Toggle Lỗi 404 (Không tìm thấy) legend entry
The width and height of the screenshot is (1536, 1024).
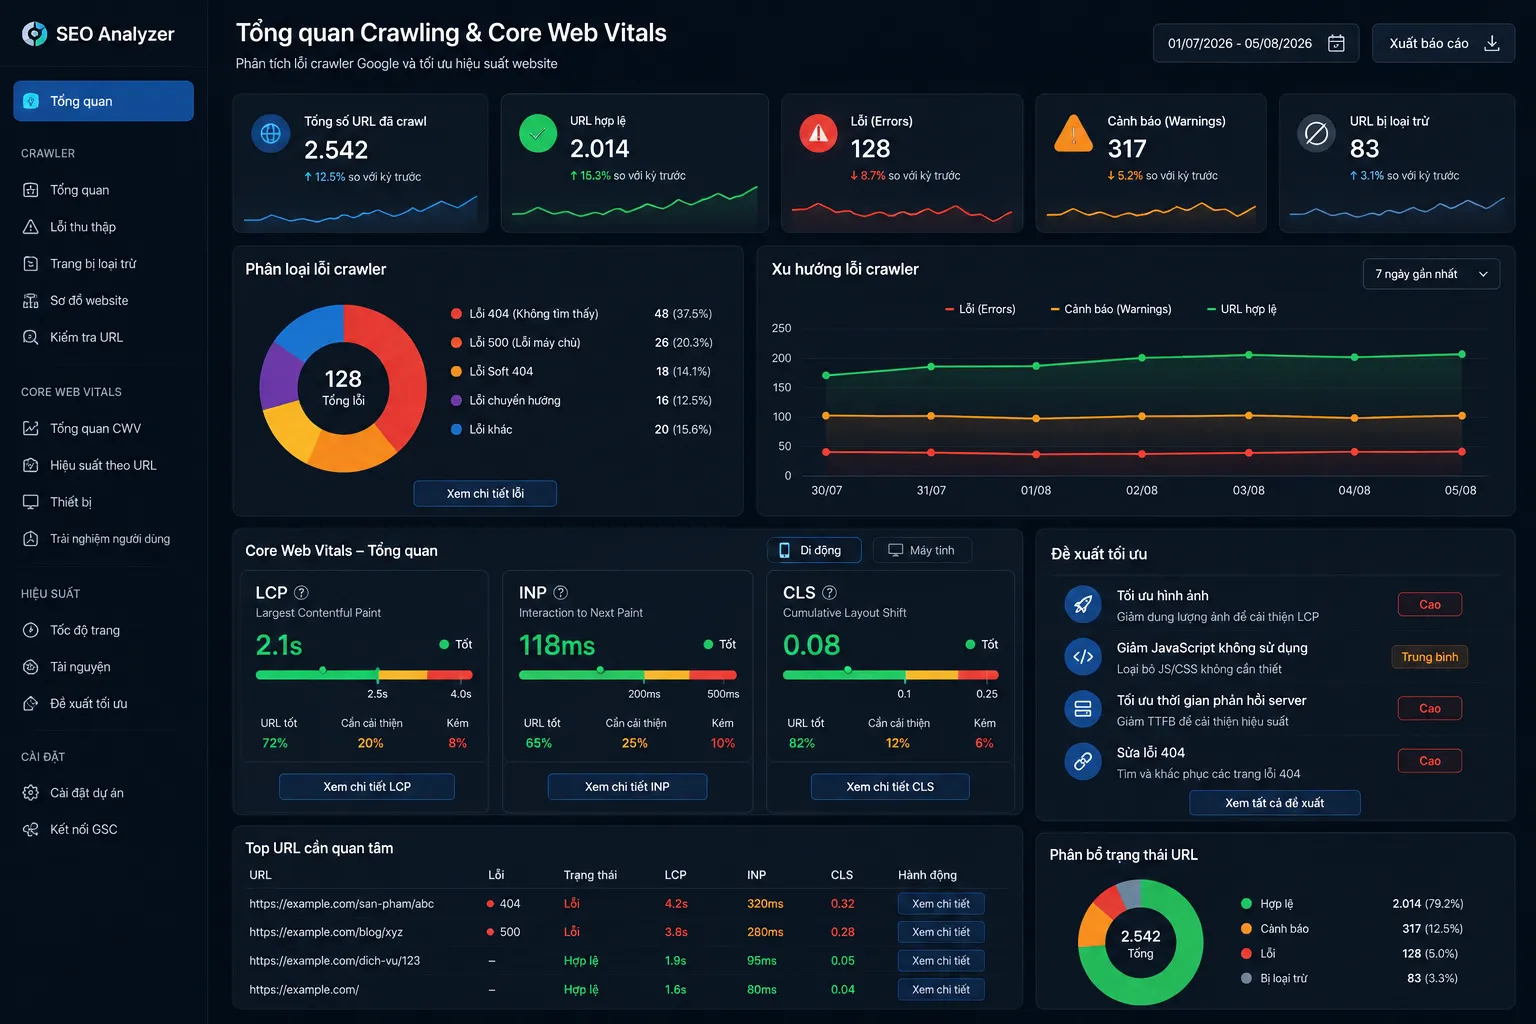525,314
